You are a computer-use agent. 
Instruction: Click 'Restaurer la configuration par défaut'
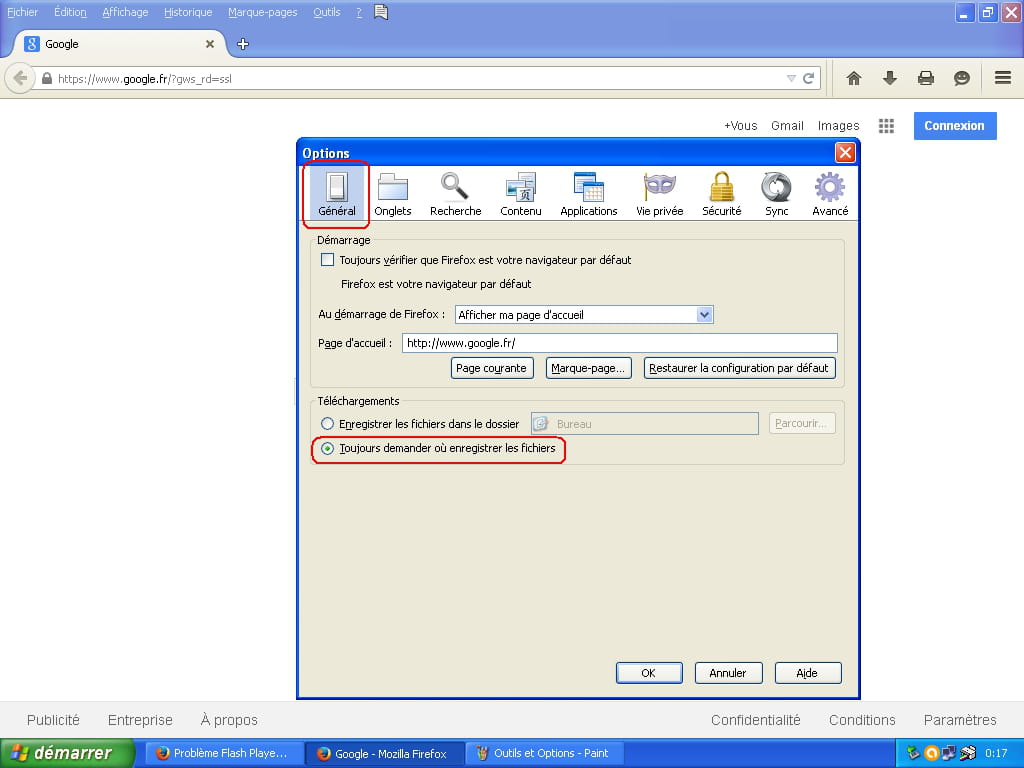coord(739,368)
